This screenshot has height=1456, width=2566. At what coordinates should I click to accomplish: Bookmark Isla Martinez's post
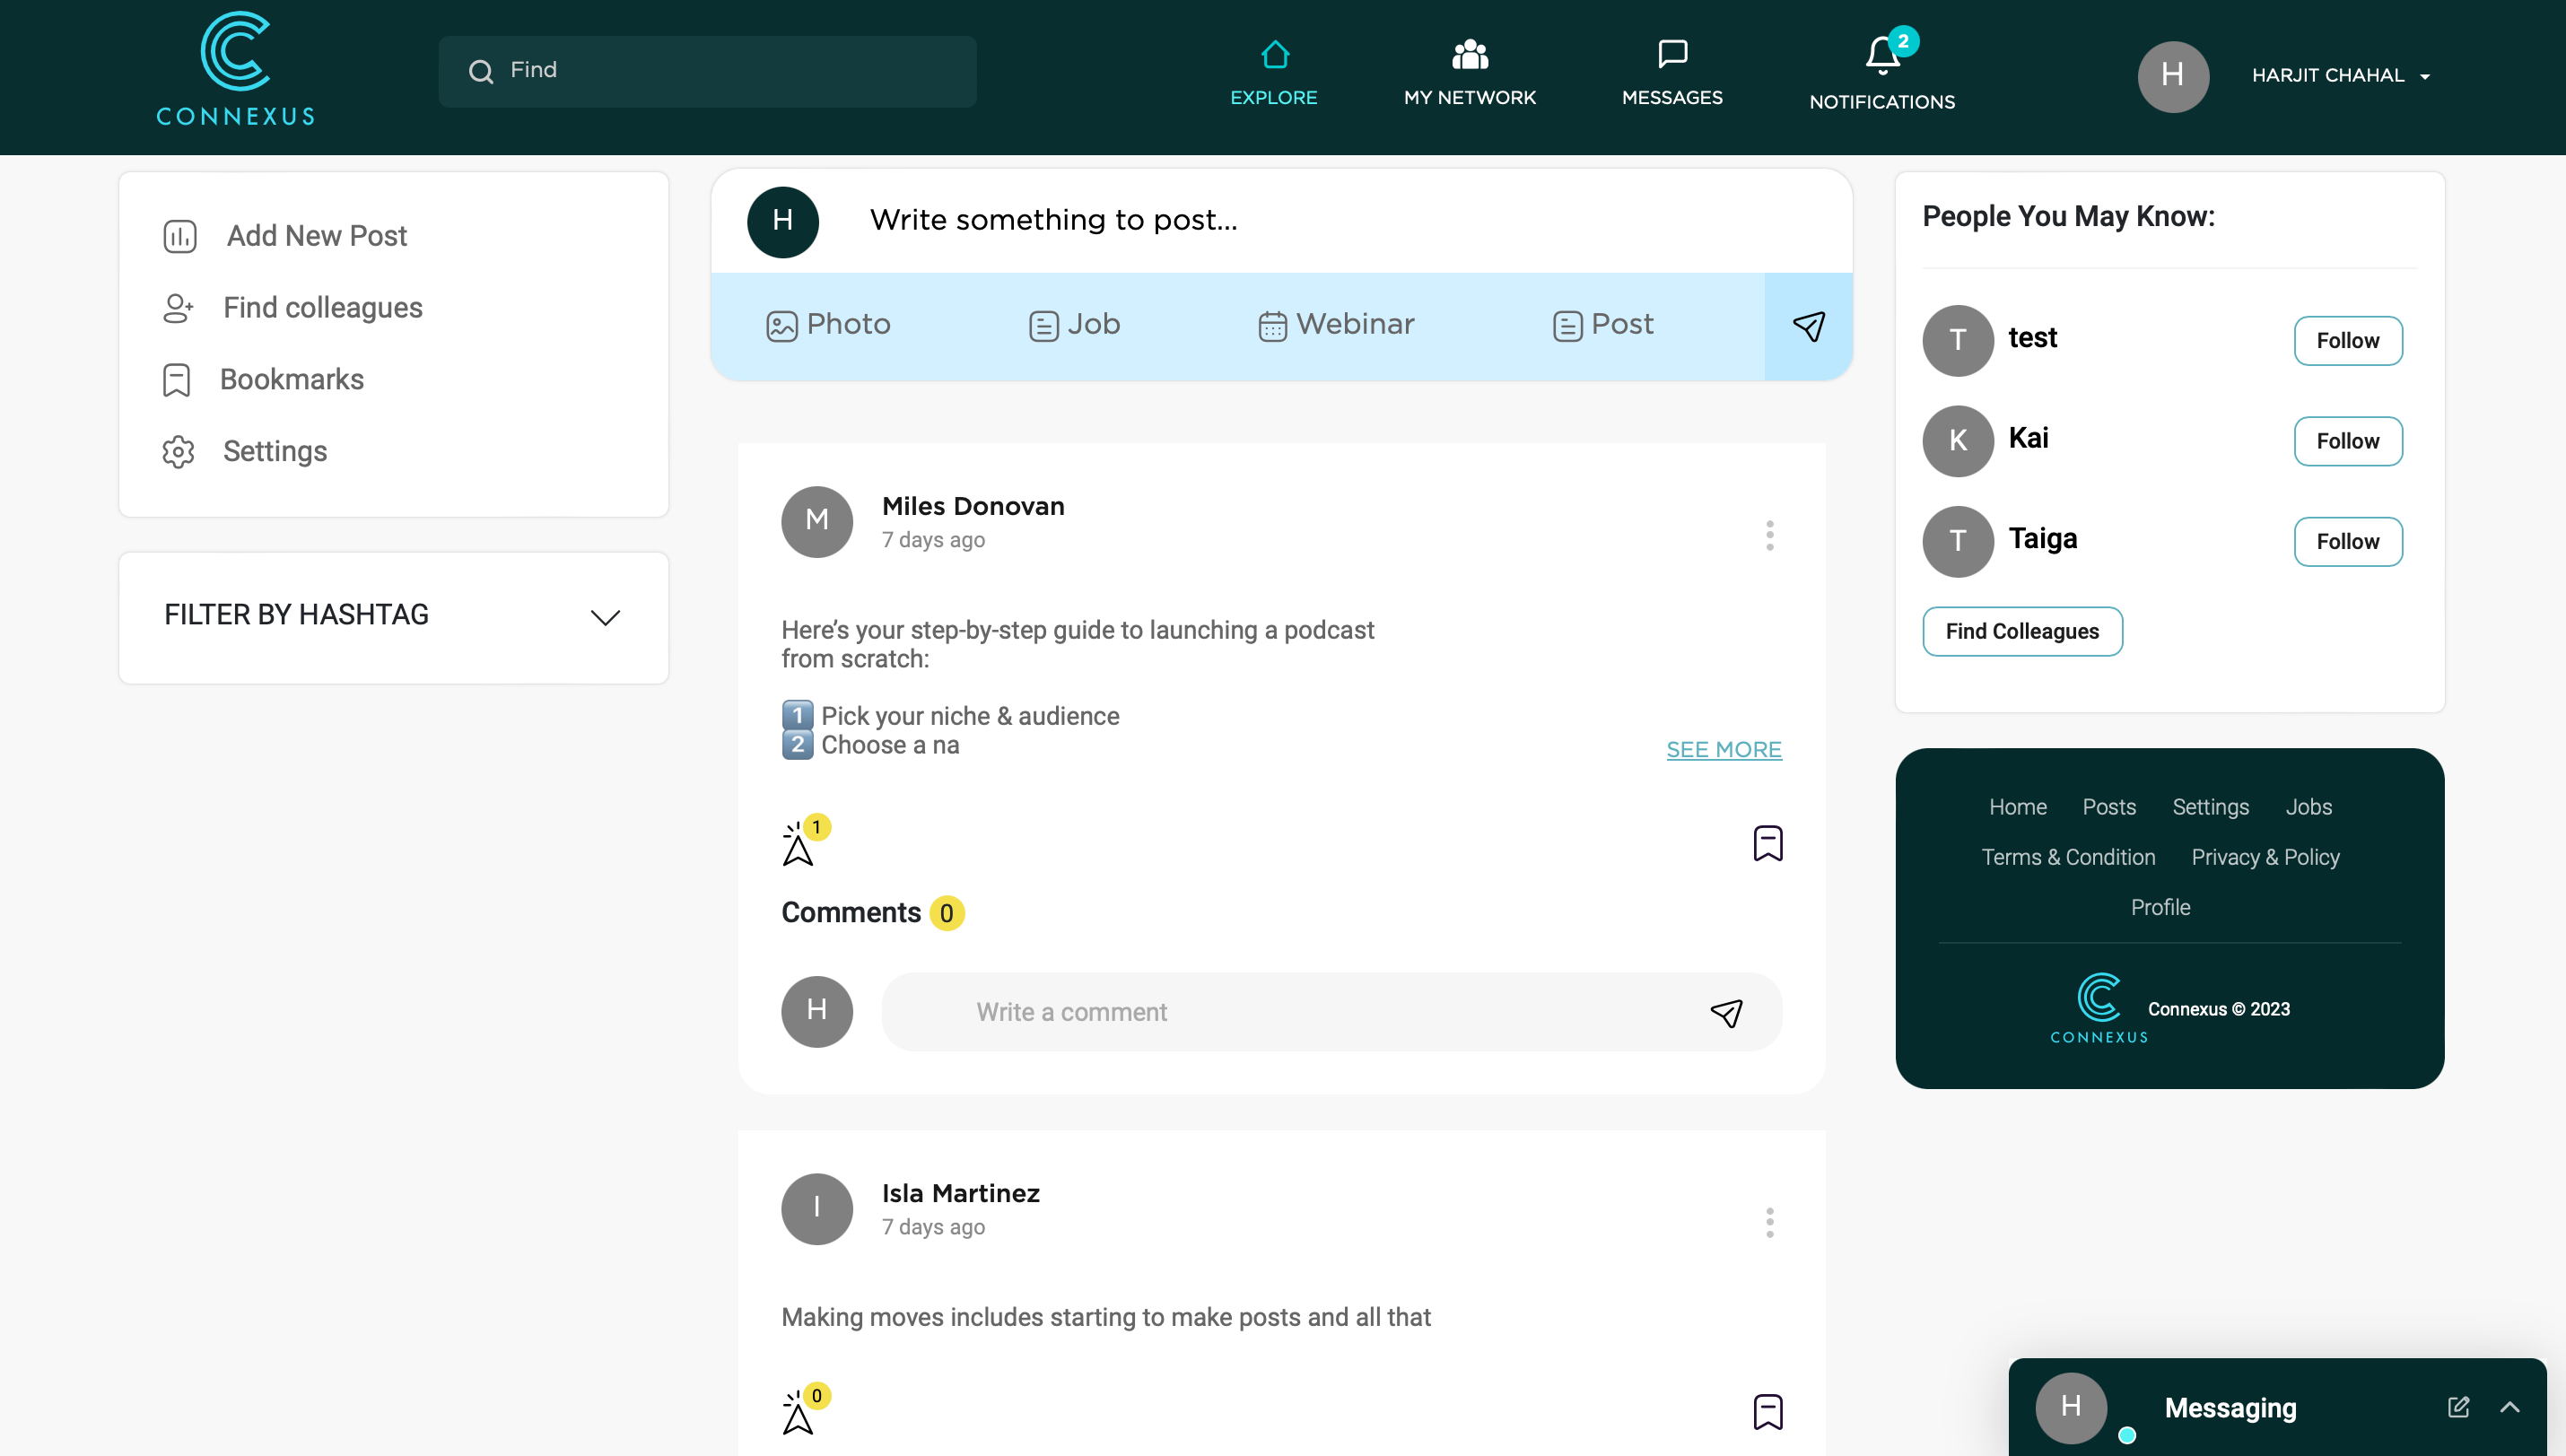tap(1768, 1411)
